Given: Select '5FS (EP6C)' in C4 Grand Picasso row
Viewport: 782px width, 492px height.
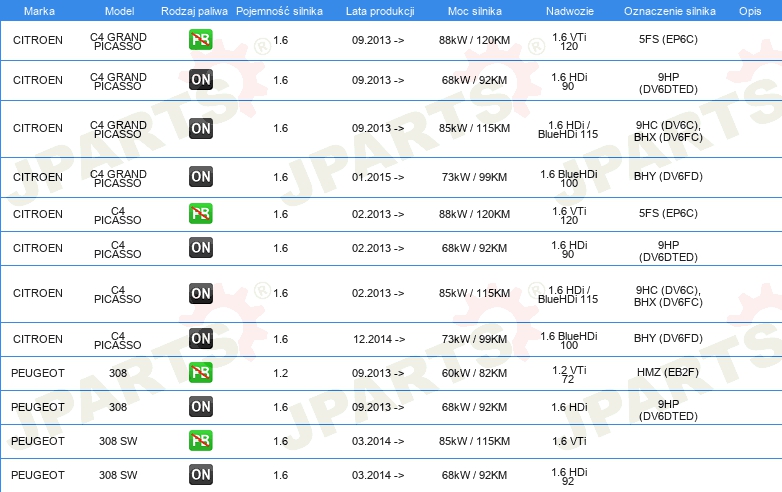Looking at the screenshot, I should (x=668, y=39).
